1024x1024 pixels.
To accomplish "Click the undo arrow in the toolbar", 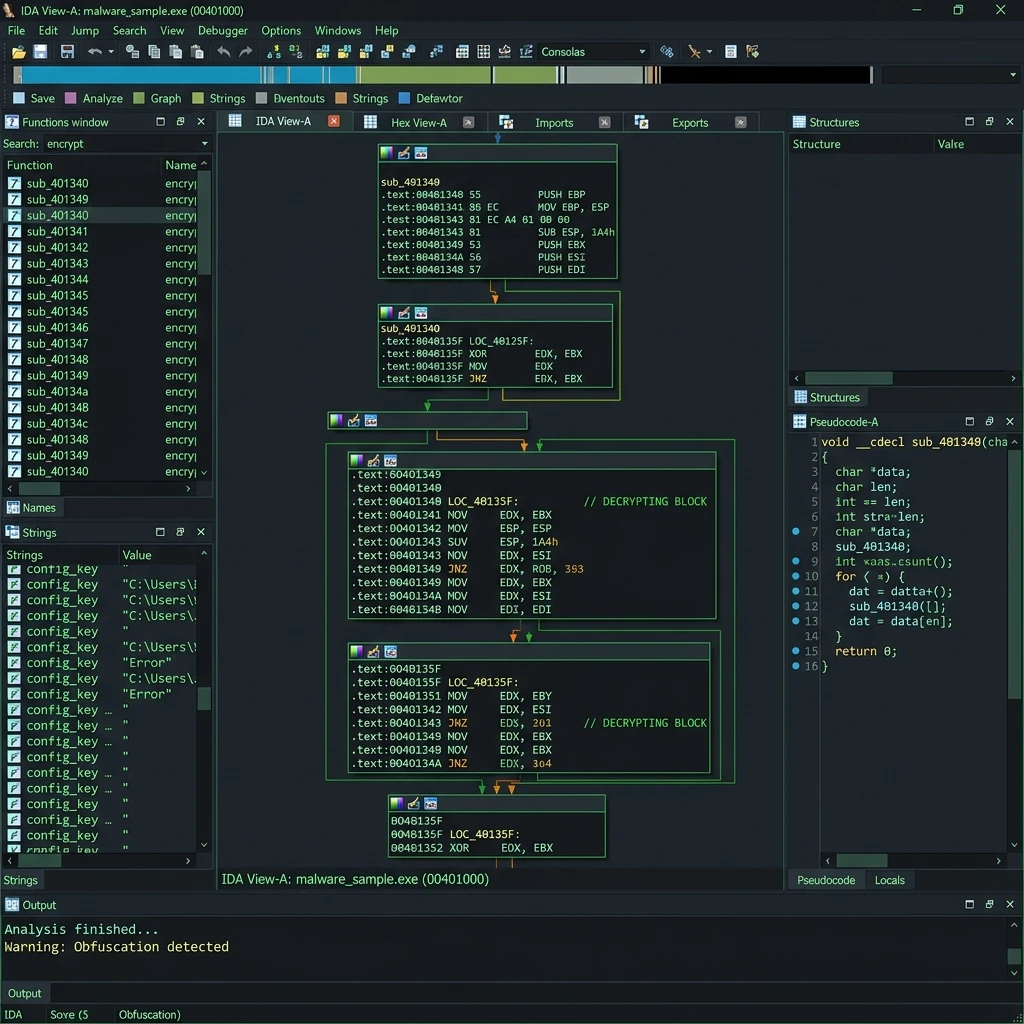I will point(95,52).
